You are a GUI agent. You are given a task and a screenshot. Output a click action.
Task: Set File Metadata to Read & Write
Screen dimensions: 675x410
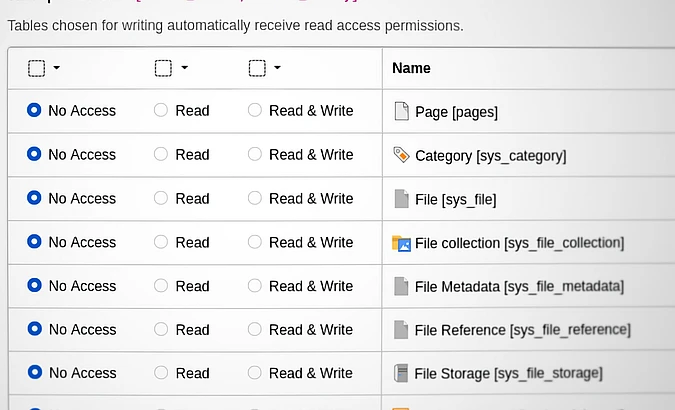255,286
